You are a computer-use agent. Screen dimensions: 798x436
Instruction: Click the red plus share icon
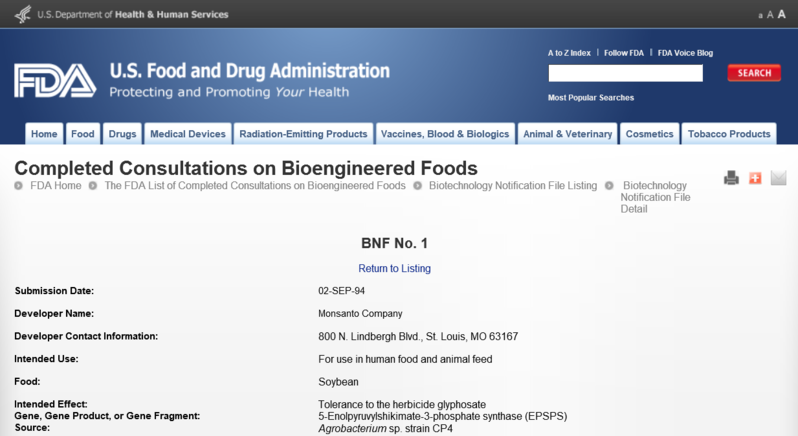pyautogui.click(x=755, y=178)
